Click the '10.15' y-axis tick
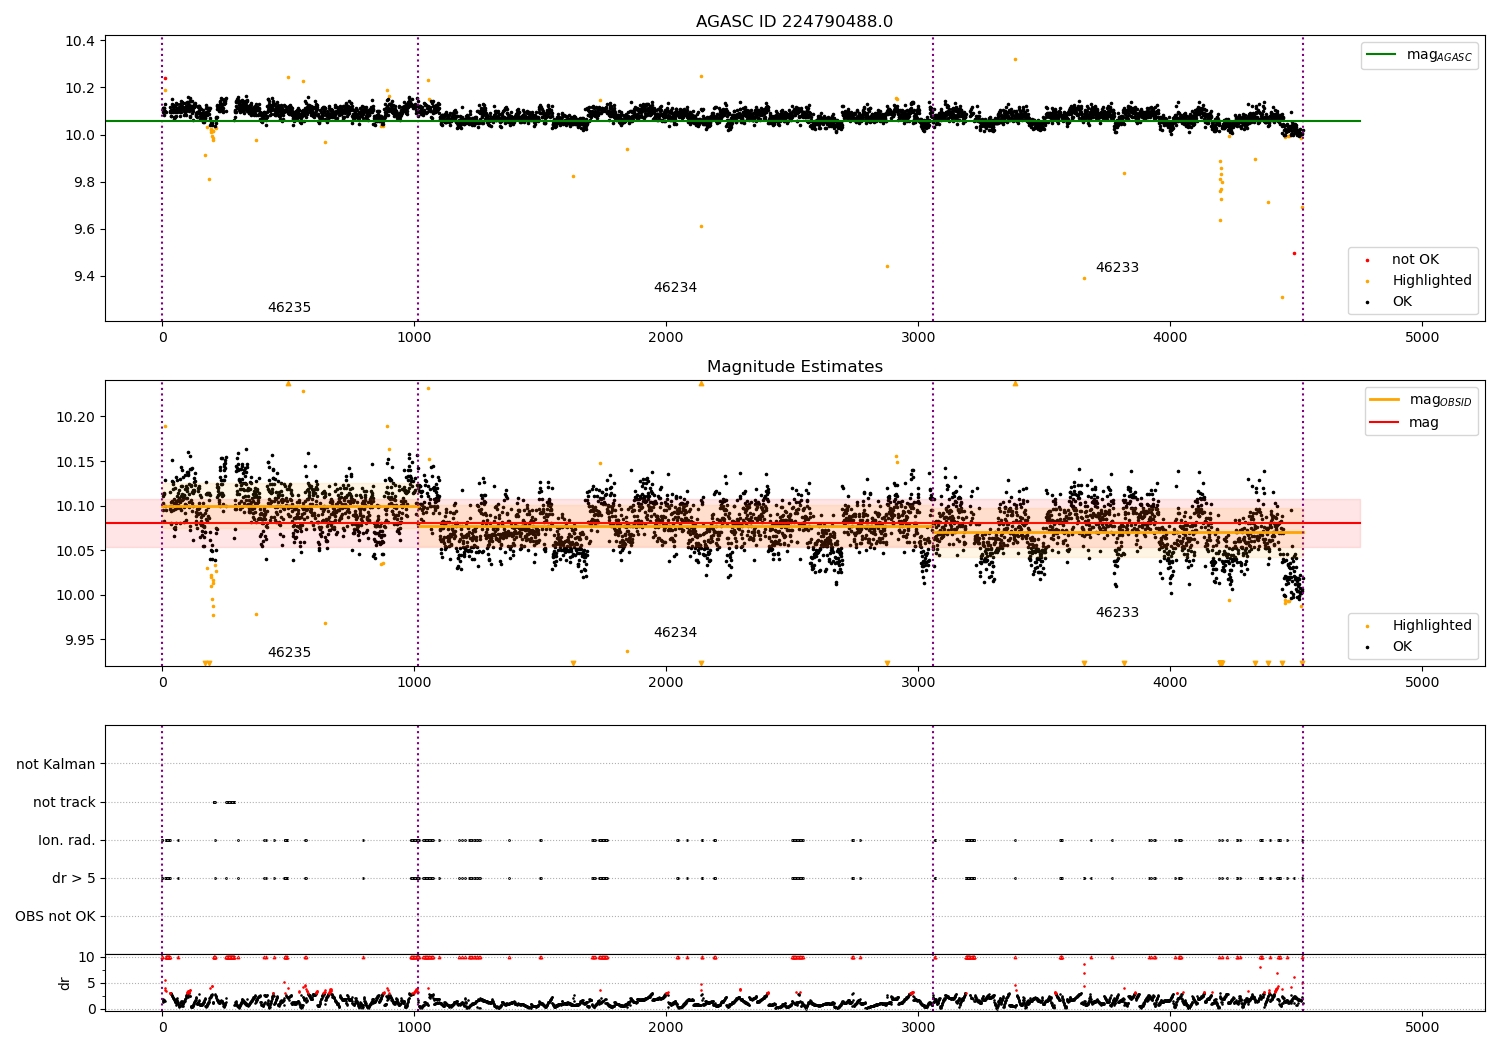The width and height of the screenshot is (1500, 1050). 77,462
